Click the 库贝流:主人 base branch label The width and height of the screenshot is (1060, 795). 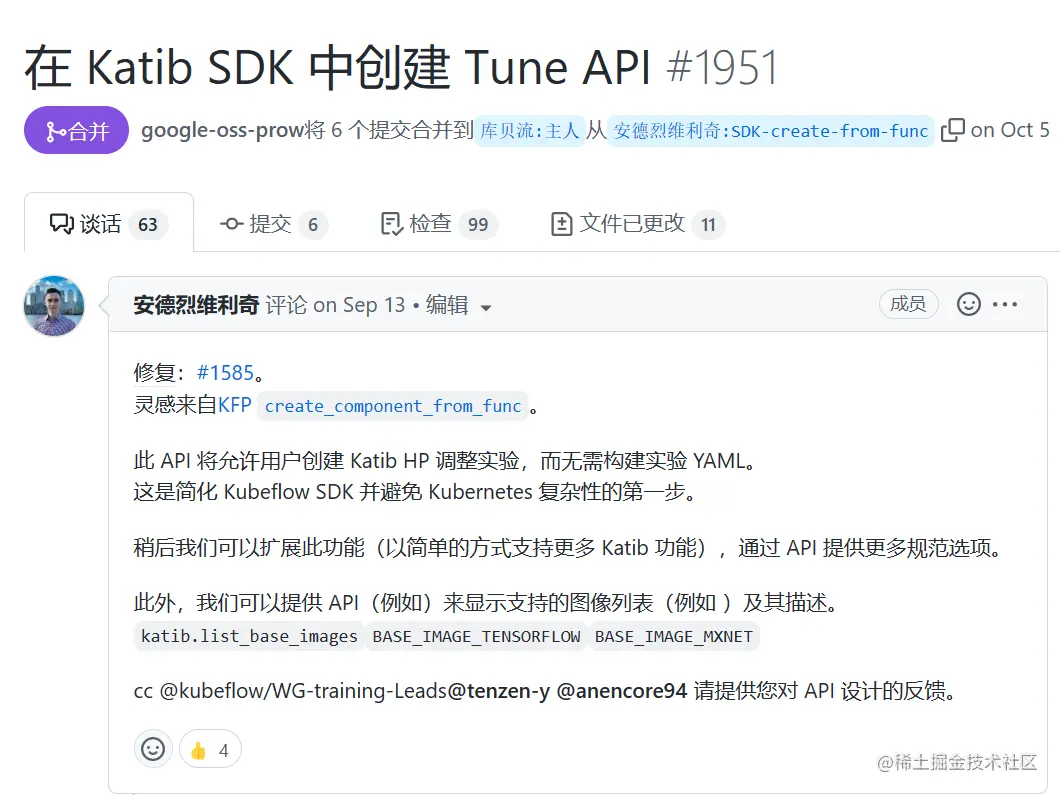click(529, 130)
